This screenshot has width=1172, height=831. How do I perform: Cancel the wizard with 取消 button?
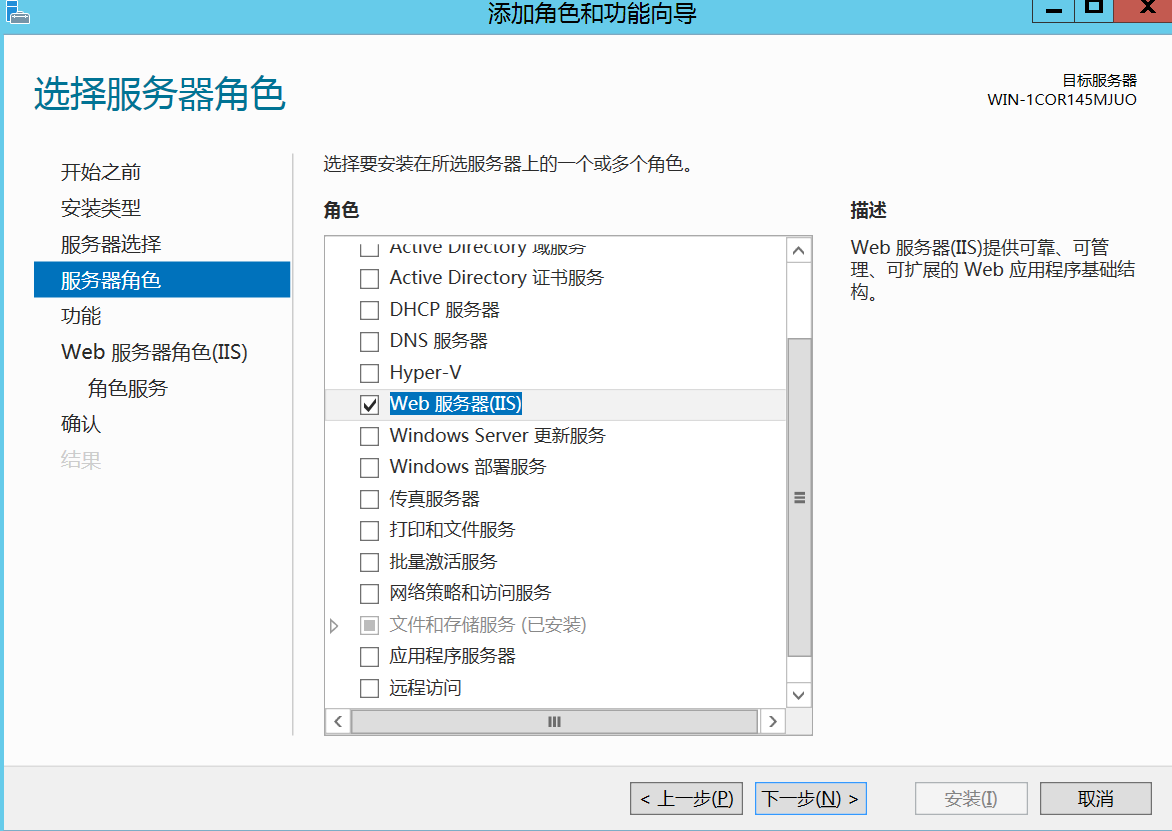tap(1096, 799)
